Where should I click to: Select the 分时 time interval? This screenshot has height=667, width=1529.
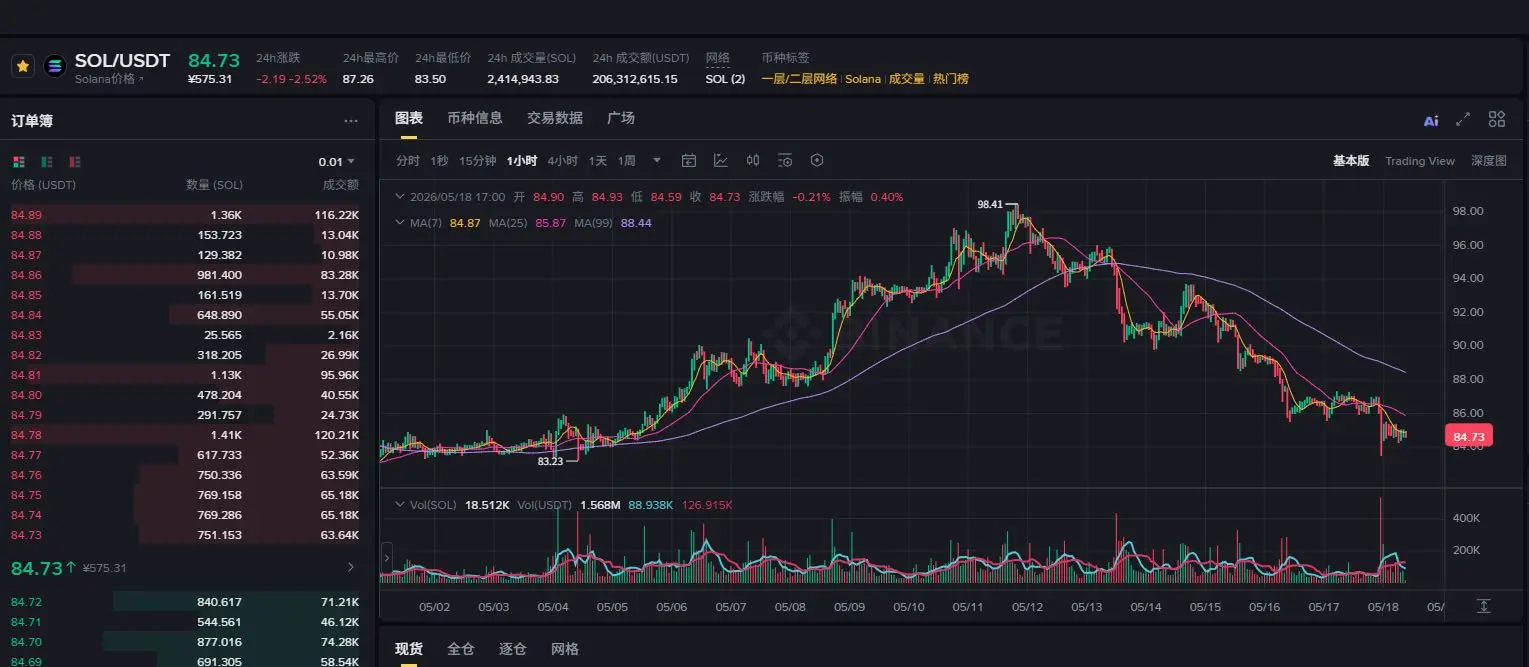tap(408, 161)
